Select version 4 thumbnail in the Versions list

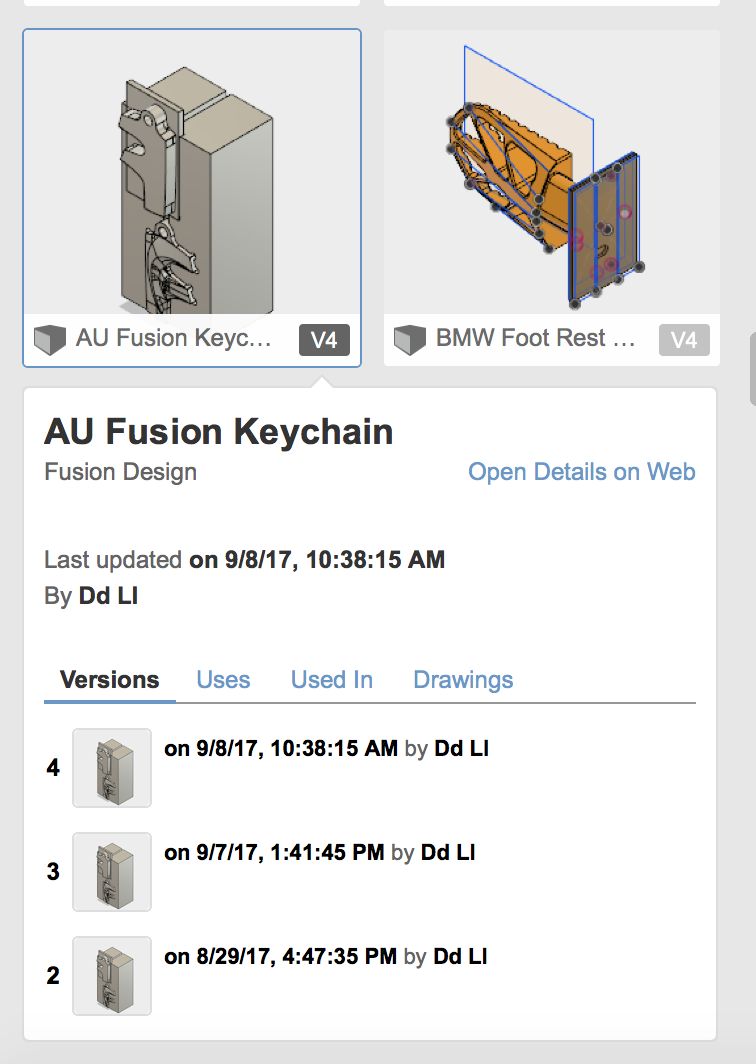[111, 768]
